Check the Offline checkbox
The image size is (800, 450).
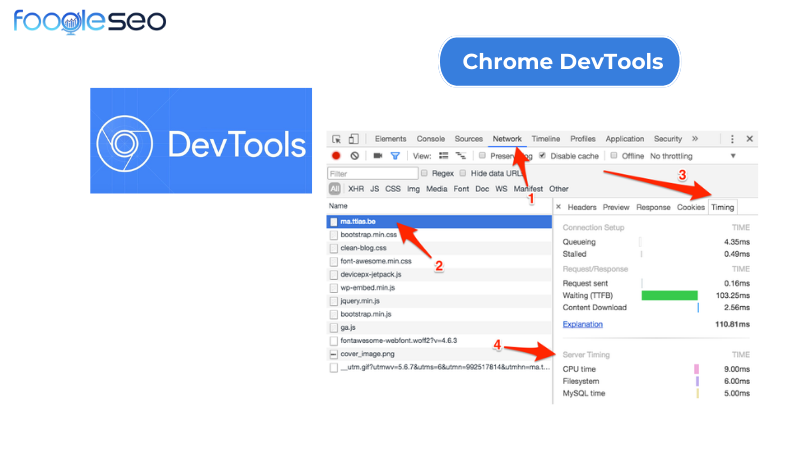(x=613, y=156)
